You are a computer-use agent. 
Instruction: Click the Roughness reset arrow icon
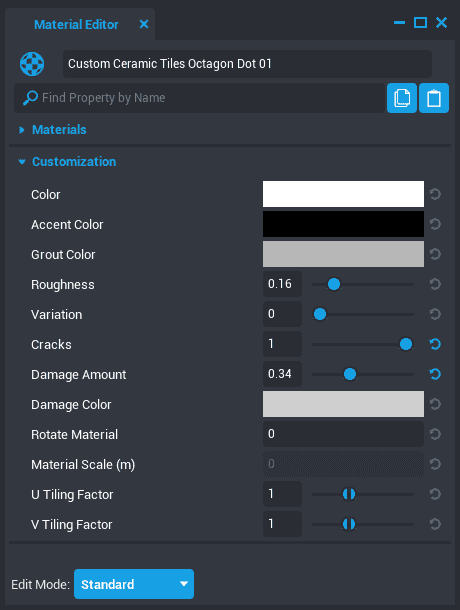point(435,284)
